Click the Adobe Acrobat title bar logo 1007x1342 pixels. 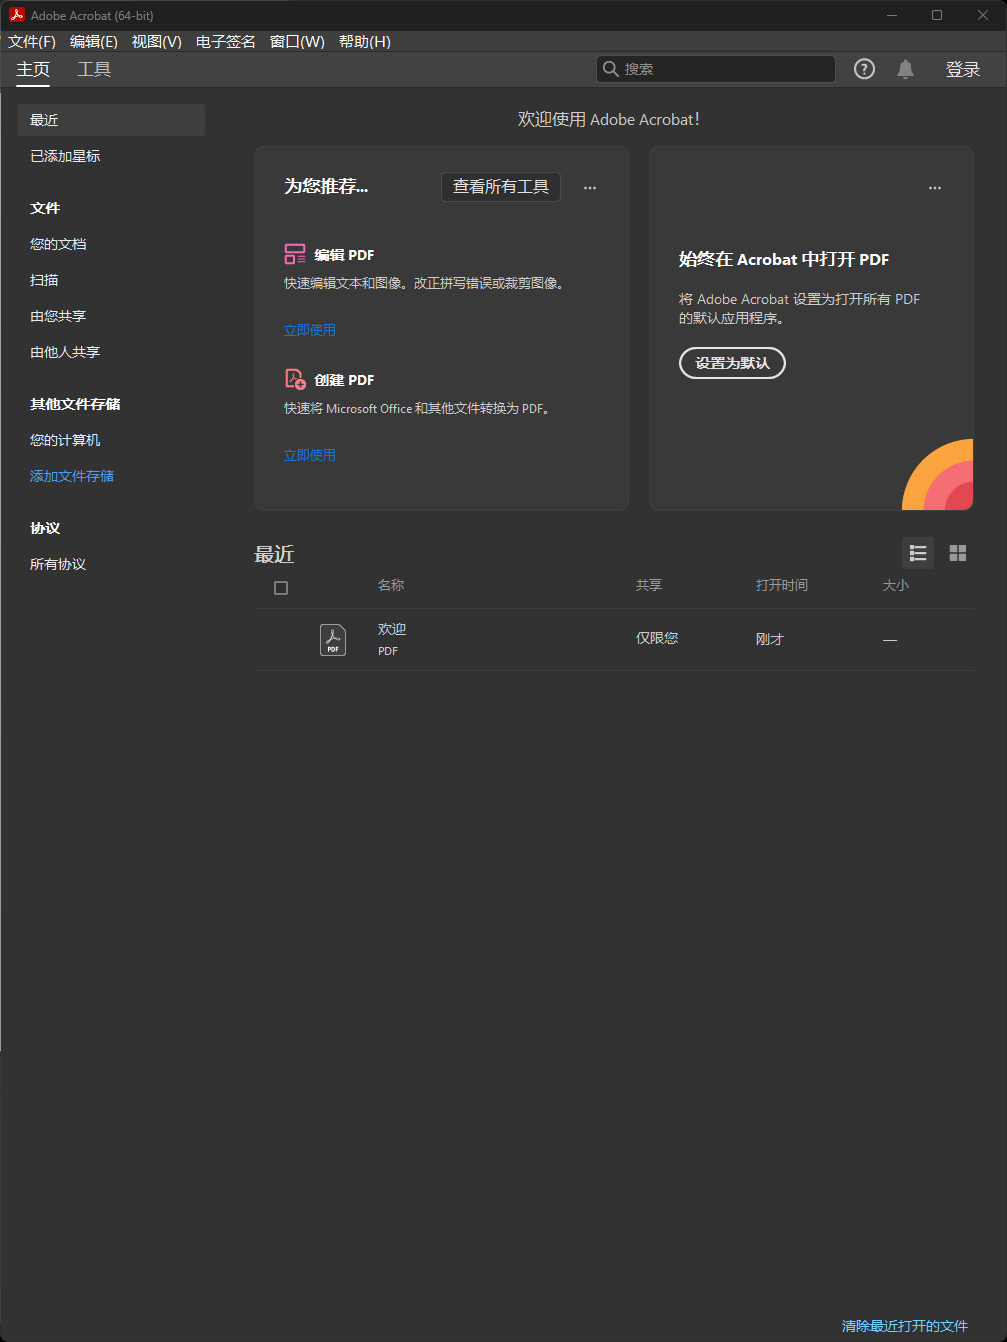click(17, 15)
